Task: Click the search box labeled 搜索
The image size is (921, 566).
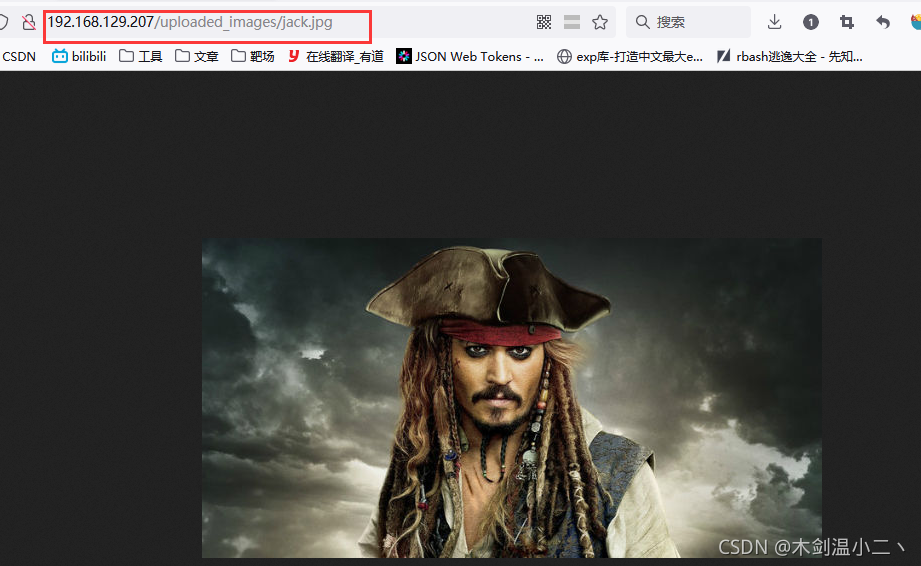Action: point(688,22)
